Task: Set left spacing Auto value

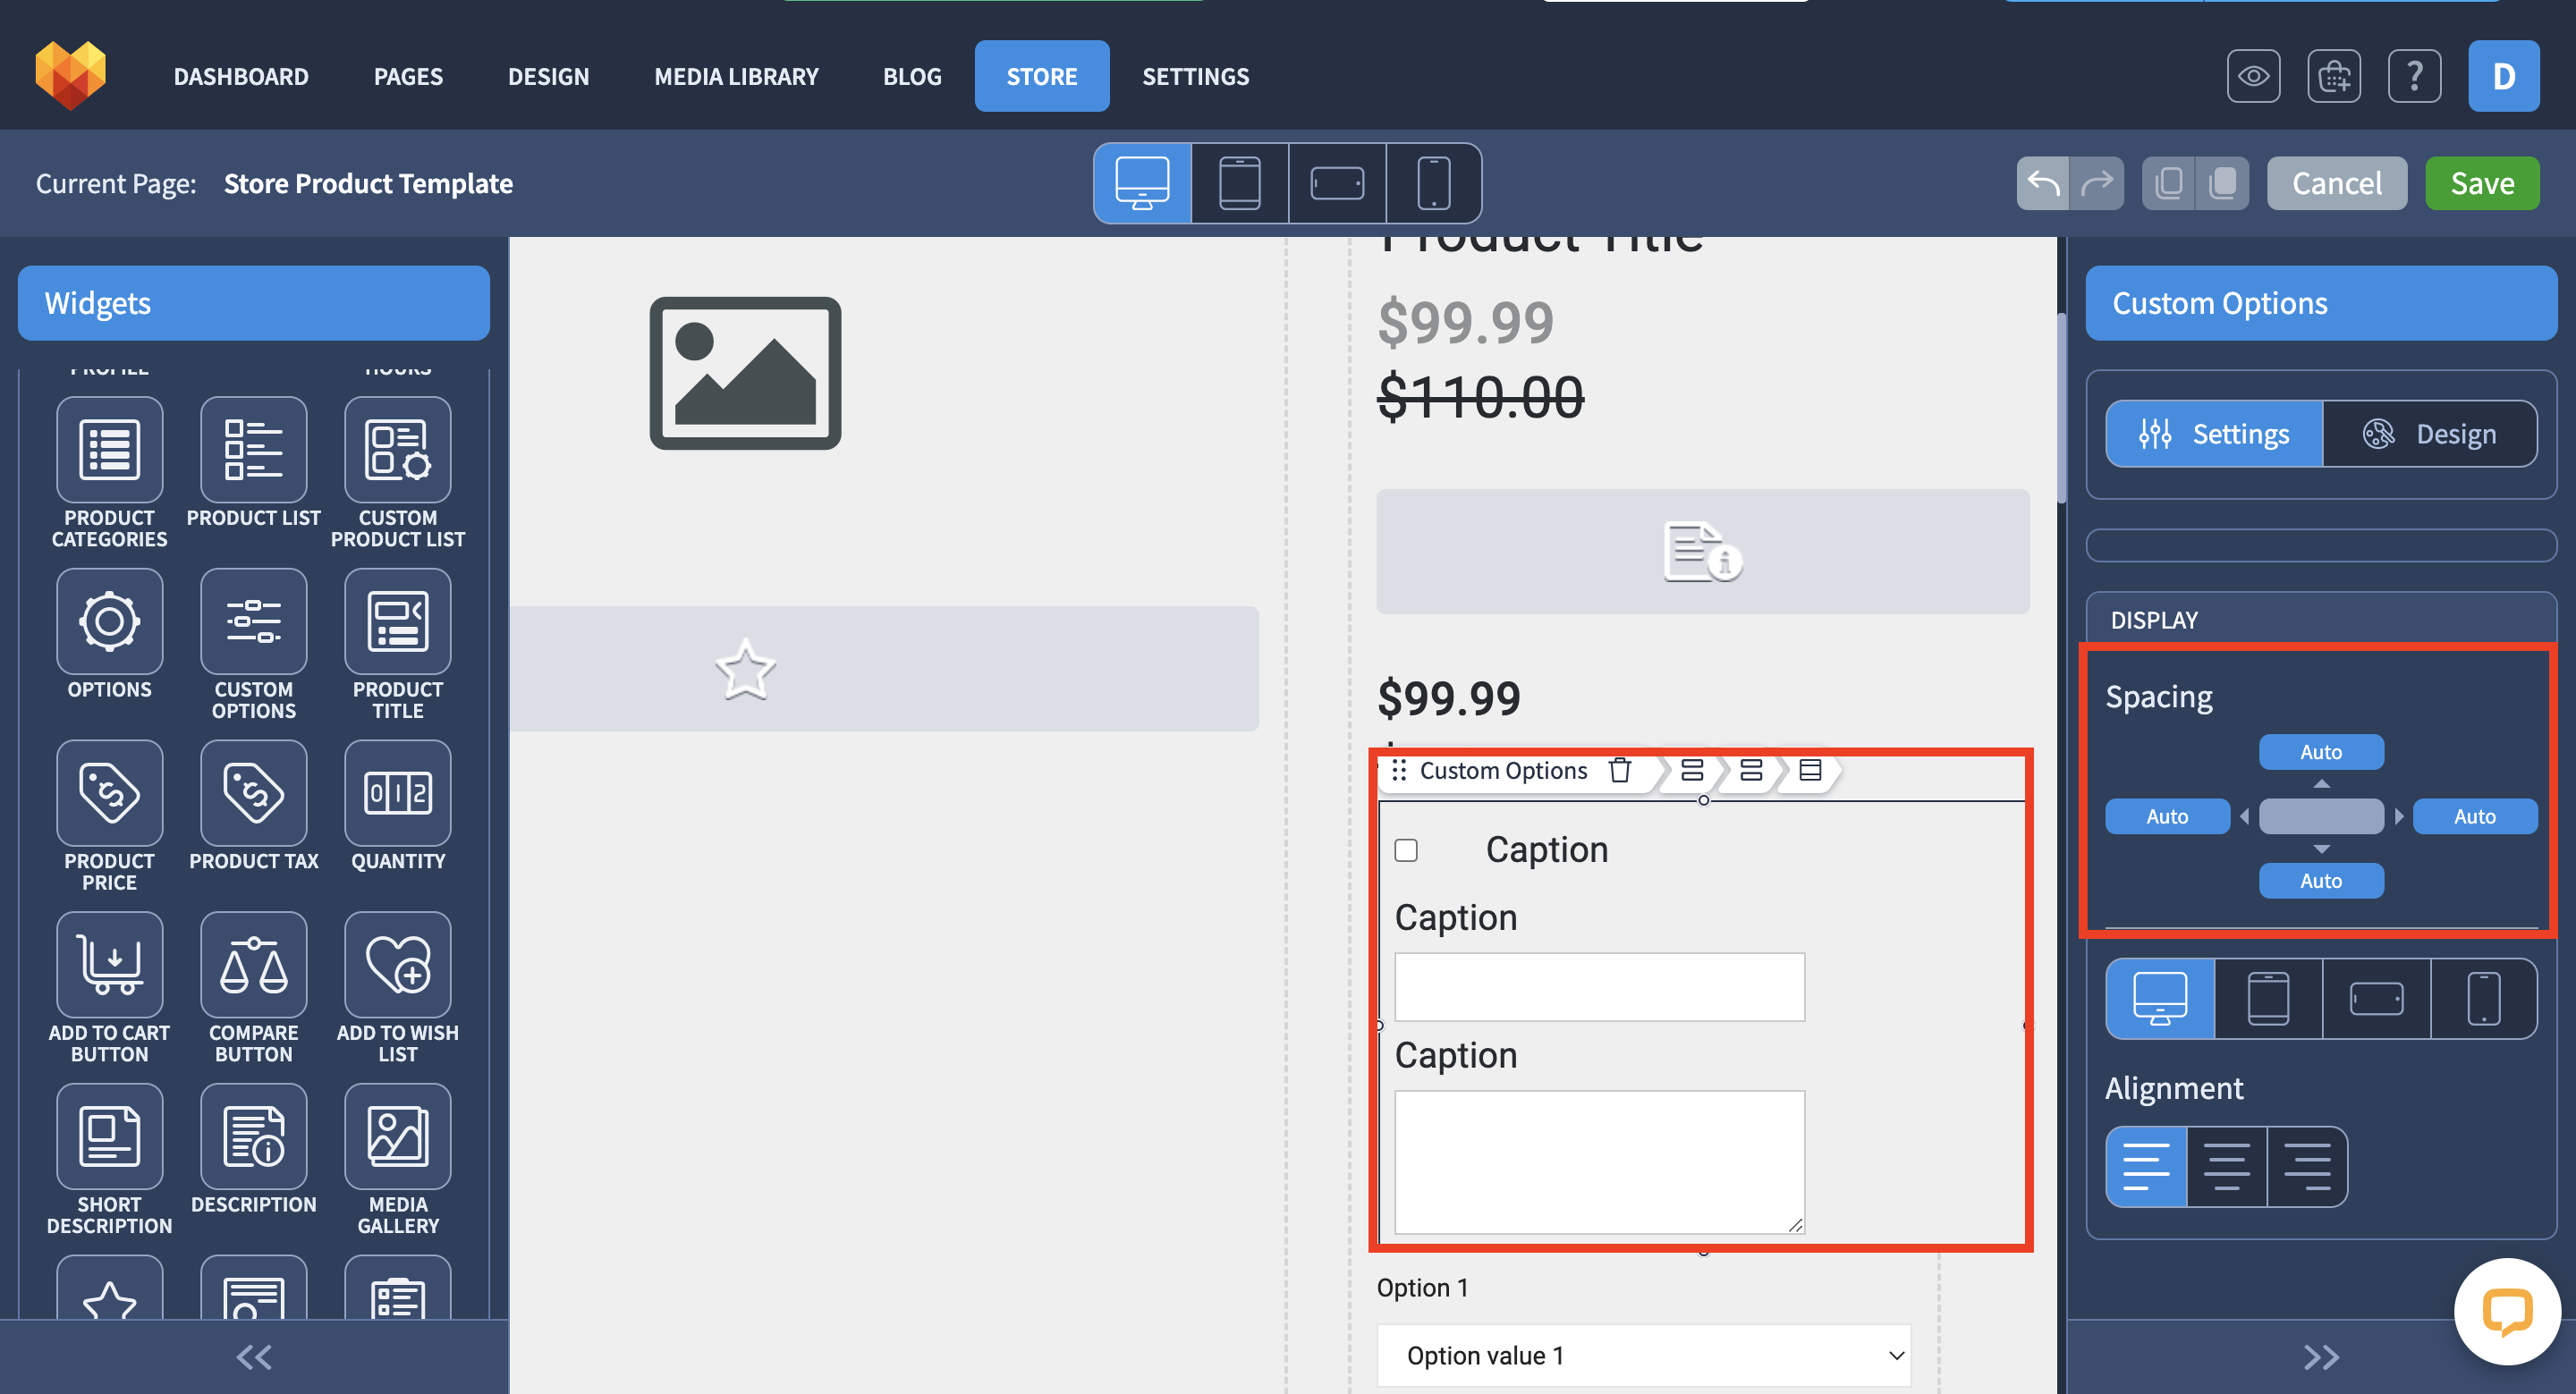Action: 2167,817
